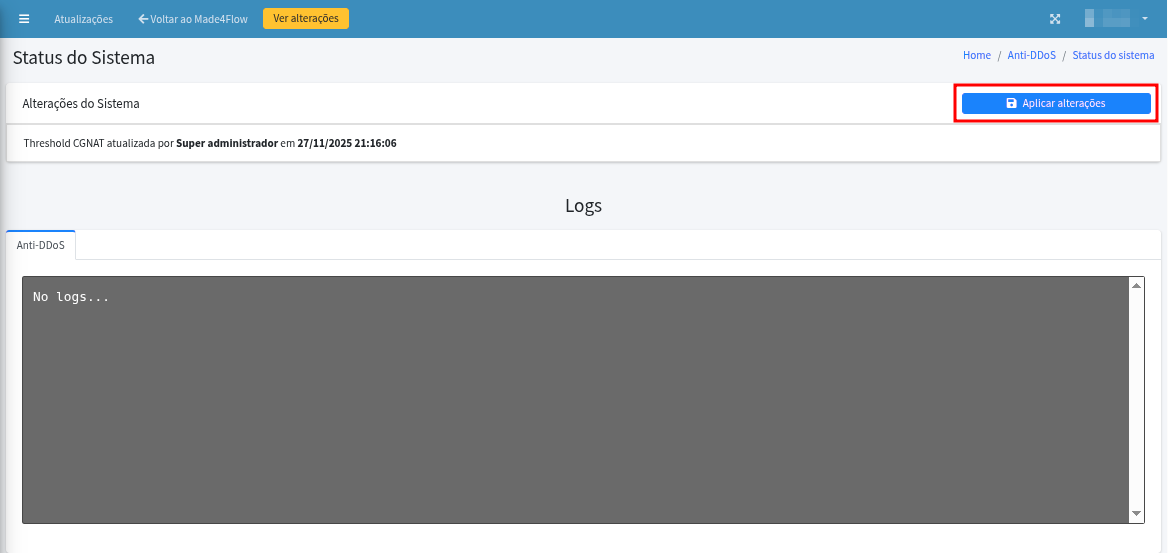Select the Threshold CGNAT change entry
This screenshot has width=1168, height=553.
click(x=210, y=143)
